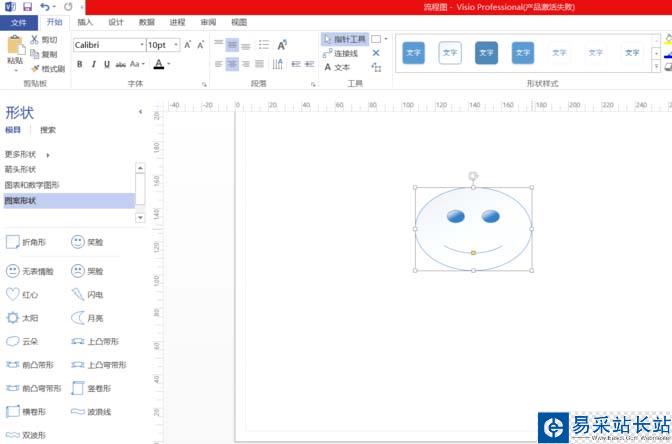Select the 指针工具 (Pointer Tool)
672x444 pixels.
tap(345, 39)
